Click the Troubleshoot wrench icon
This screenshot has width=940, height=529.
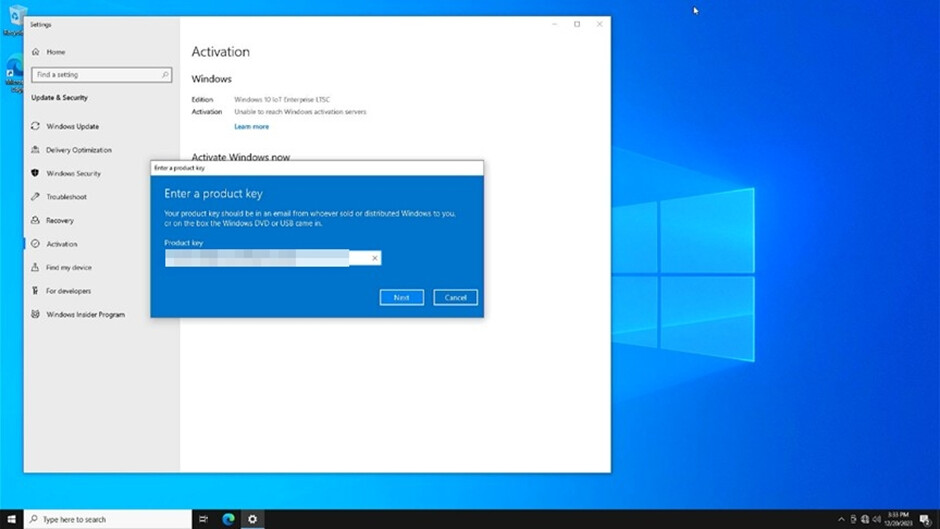click(35, 196)
